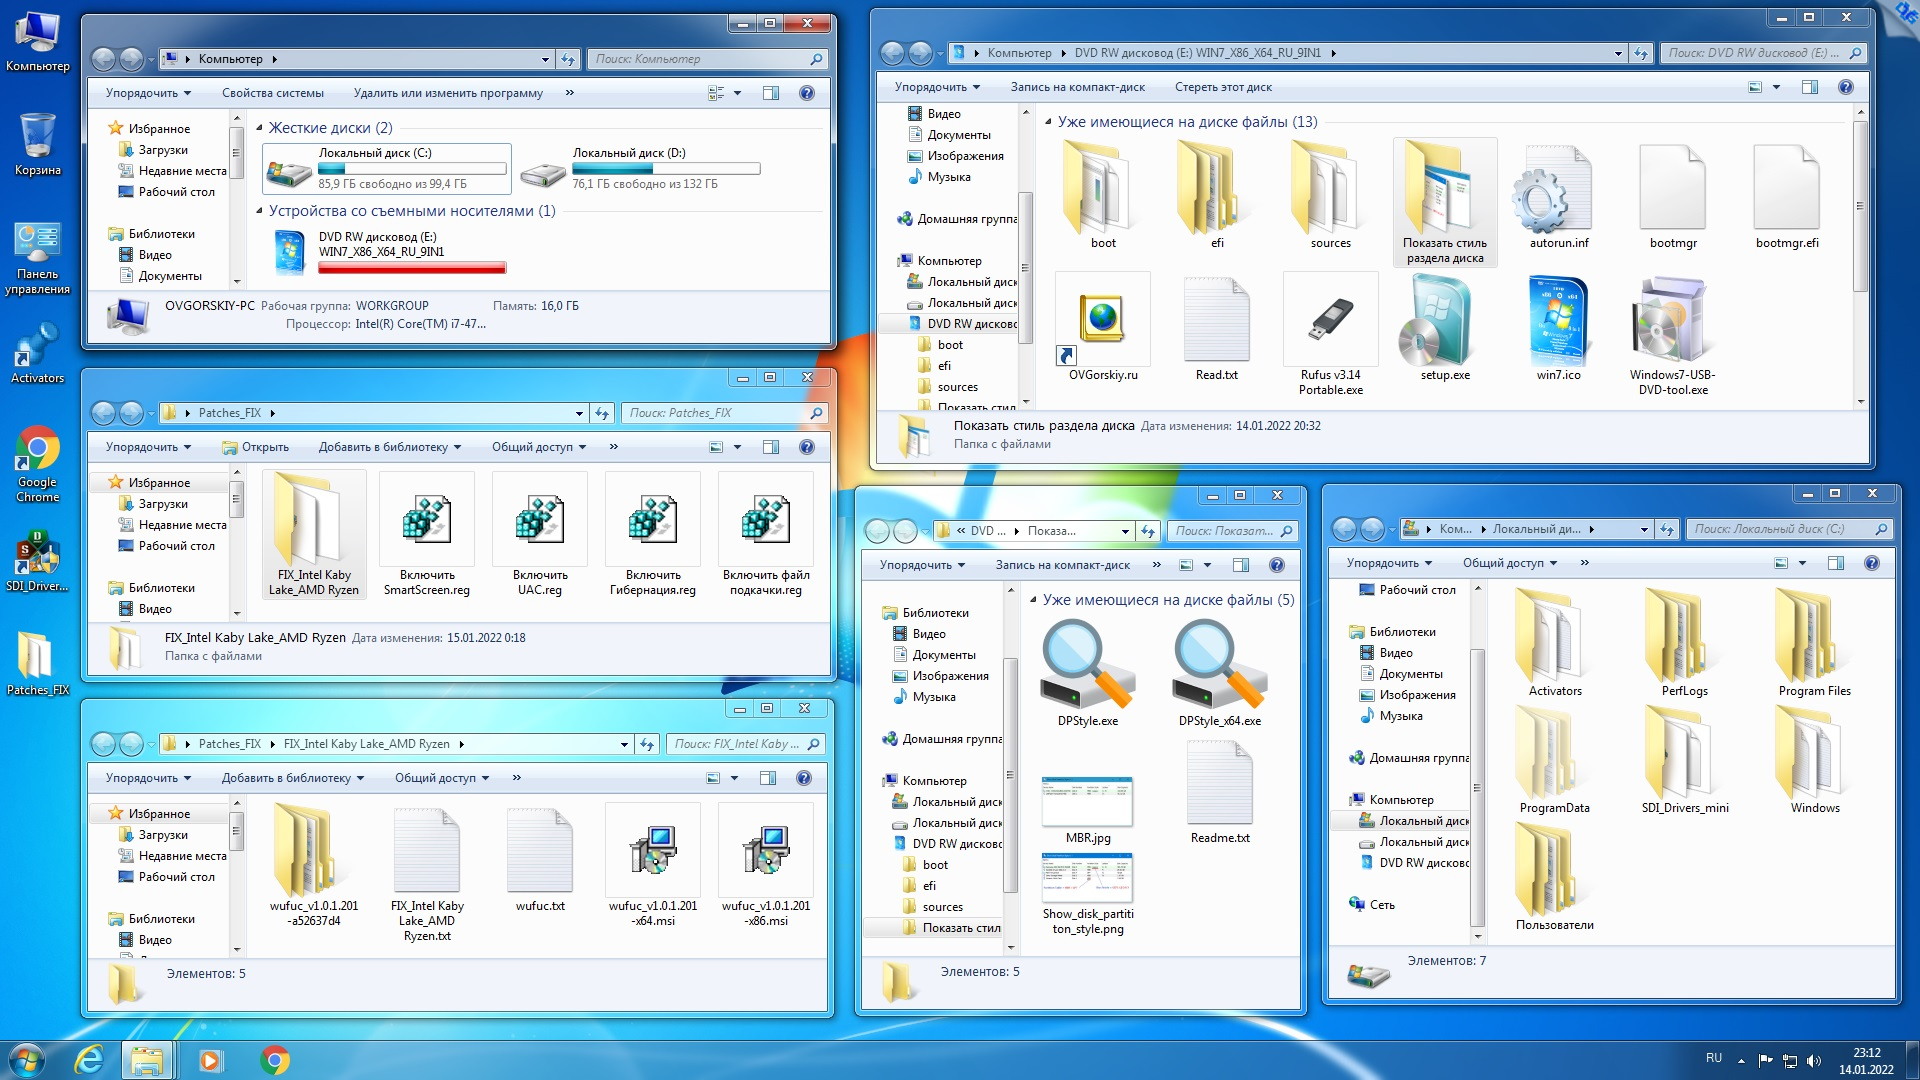
Task: Click the Открыть button in Patches_FIX
Action: [256, 447]
